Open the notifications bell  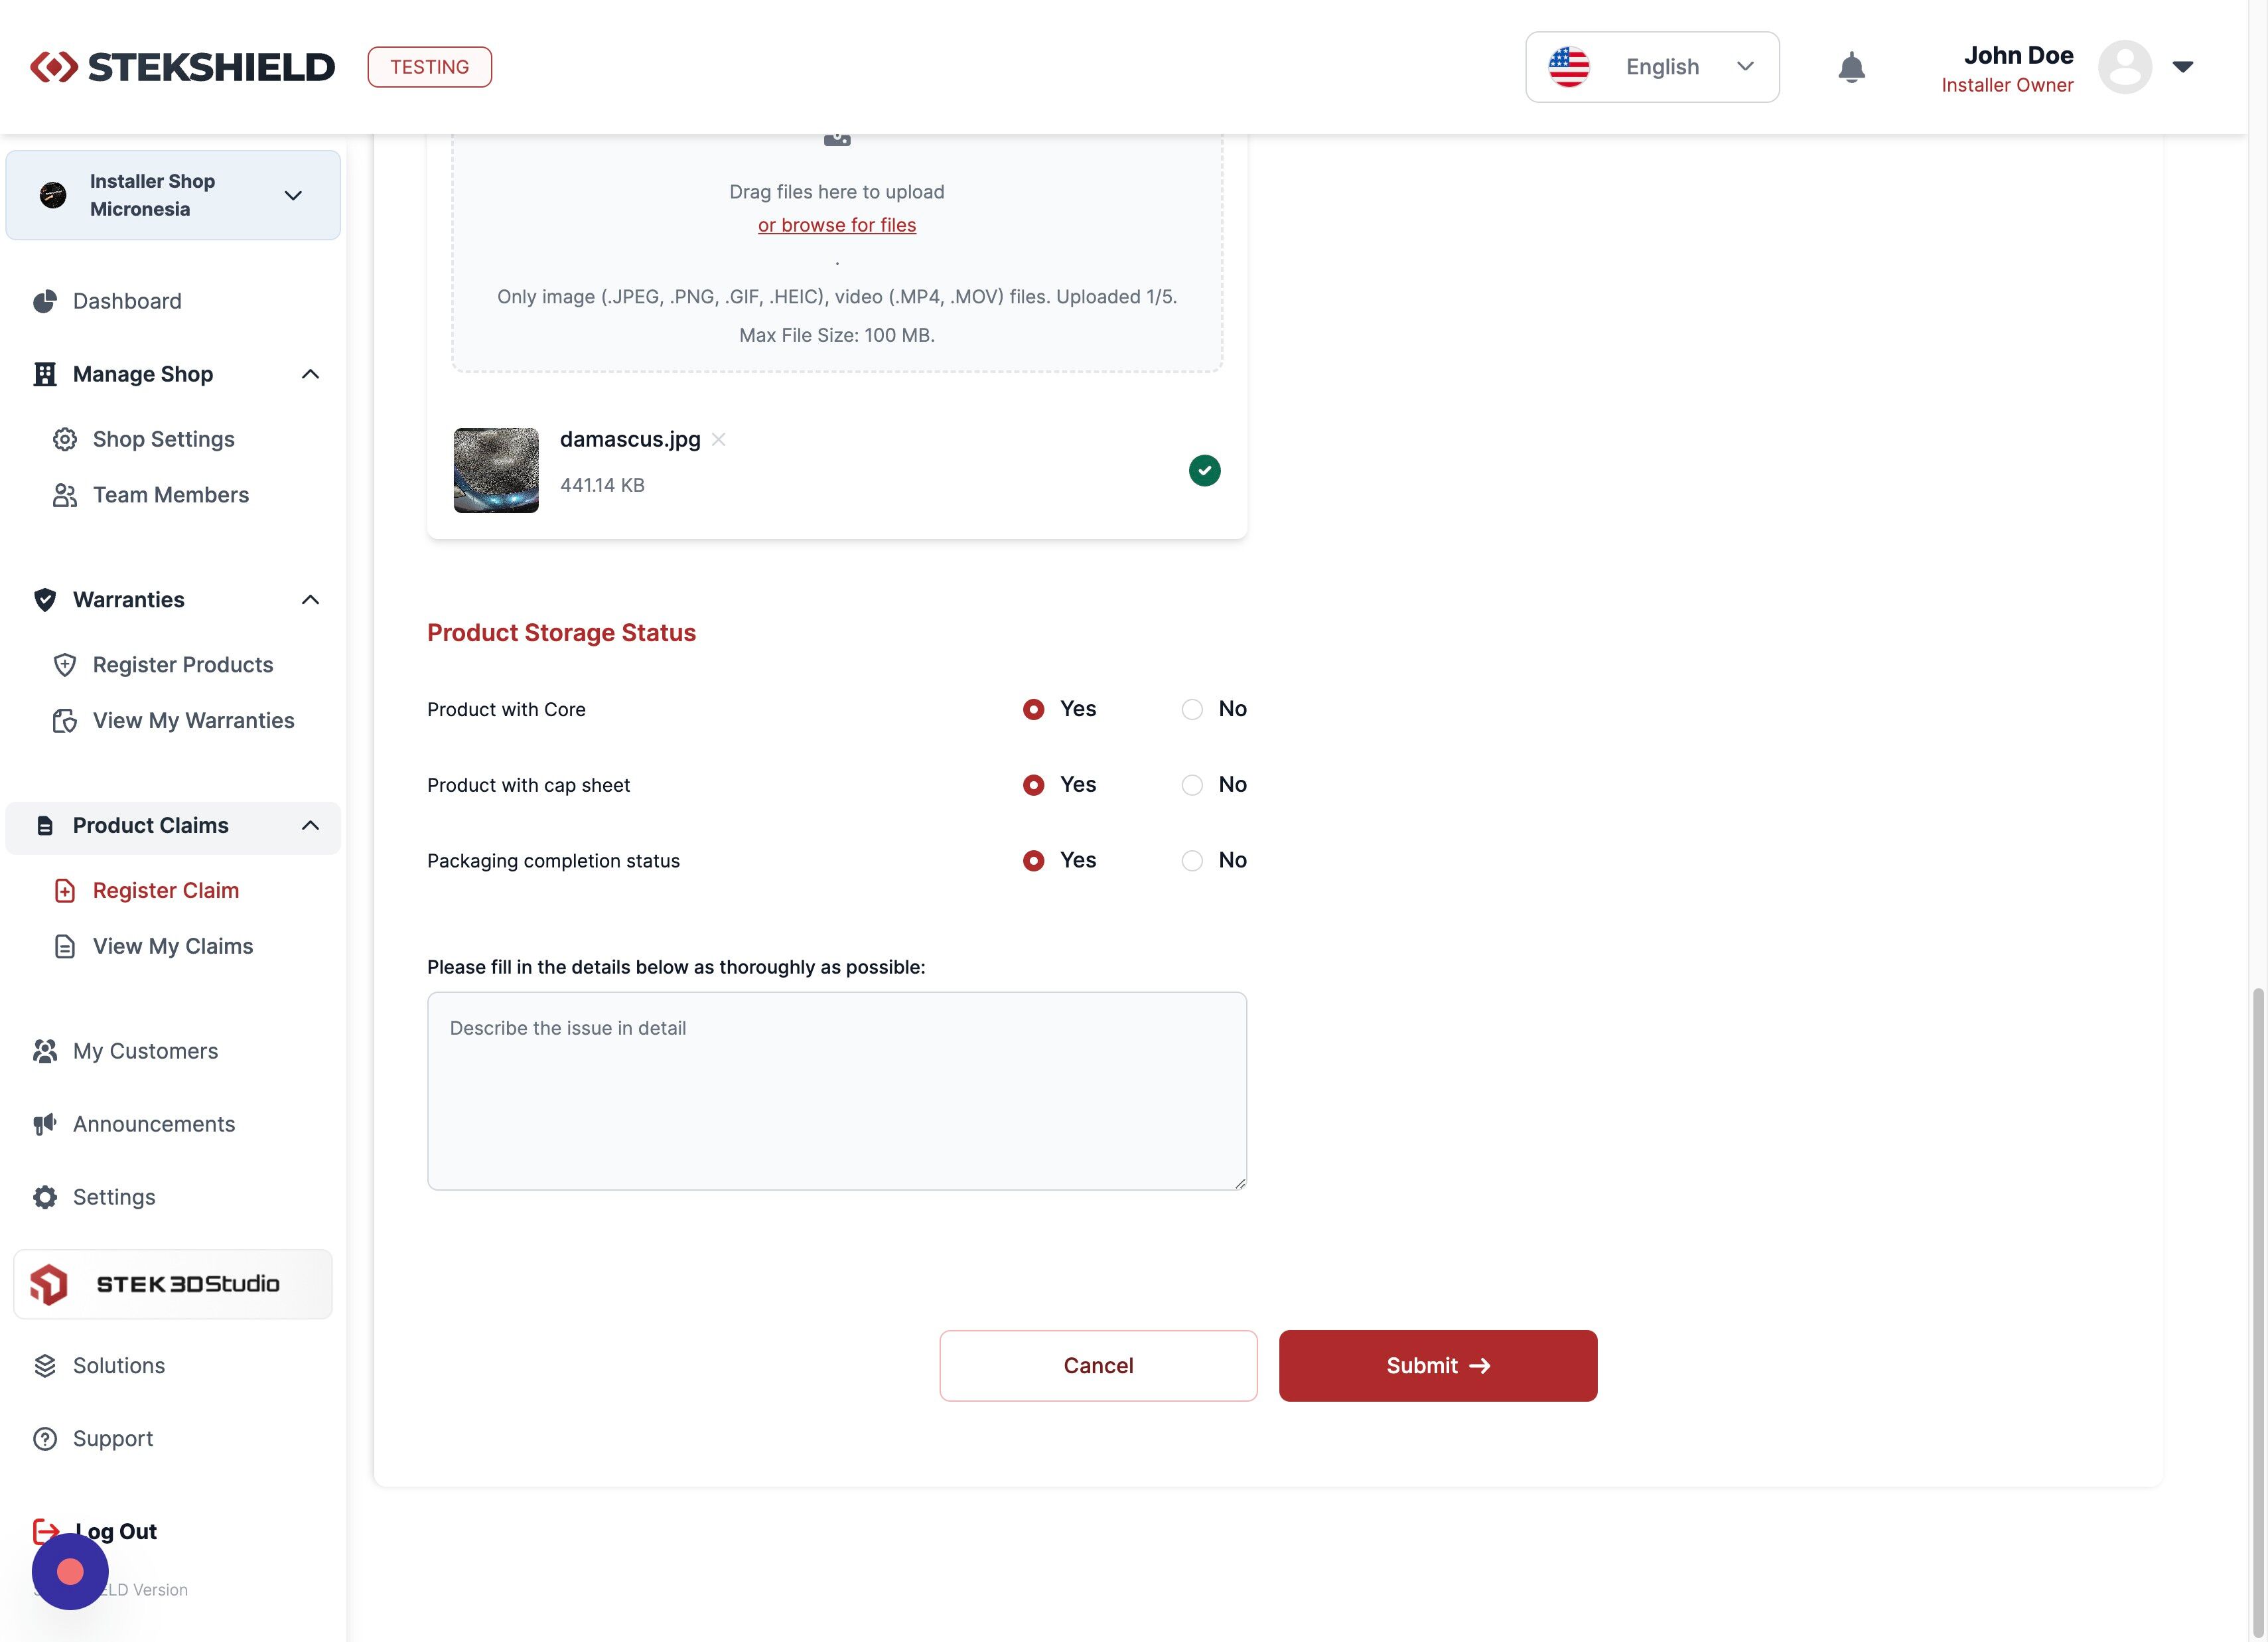click(1851, 67)
